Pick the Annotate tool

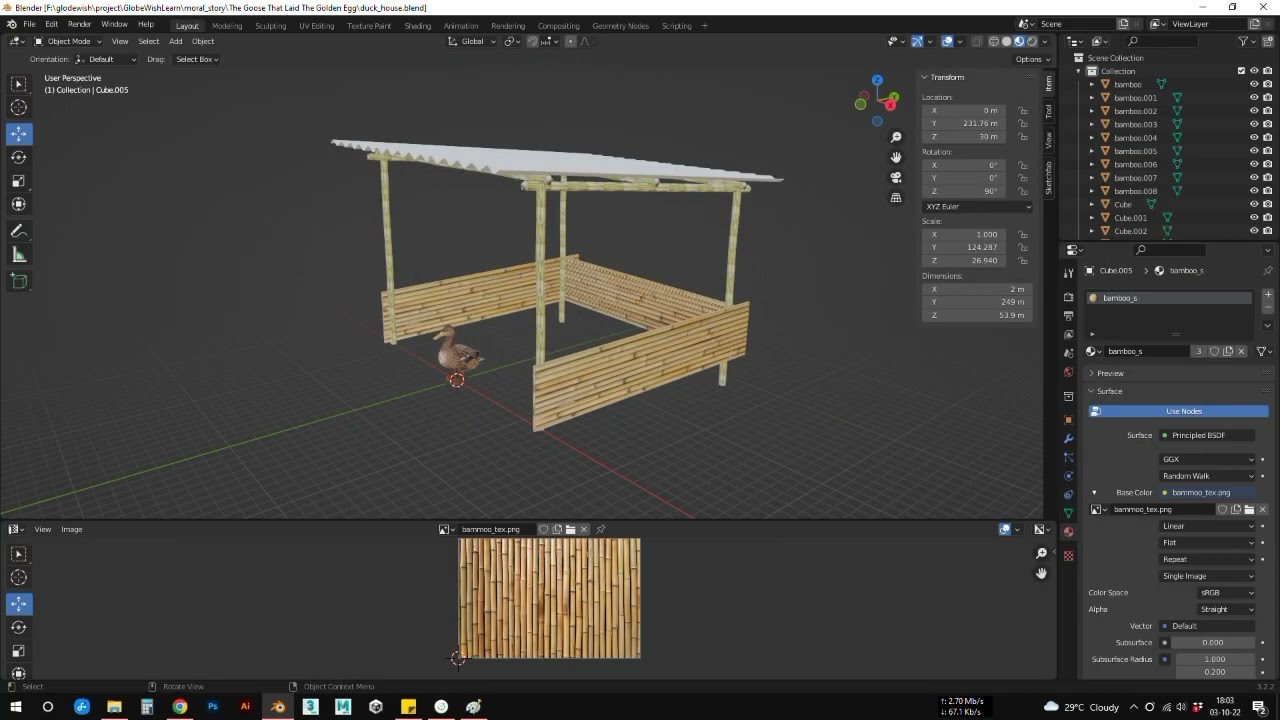(x=19, y=231)
